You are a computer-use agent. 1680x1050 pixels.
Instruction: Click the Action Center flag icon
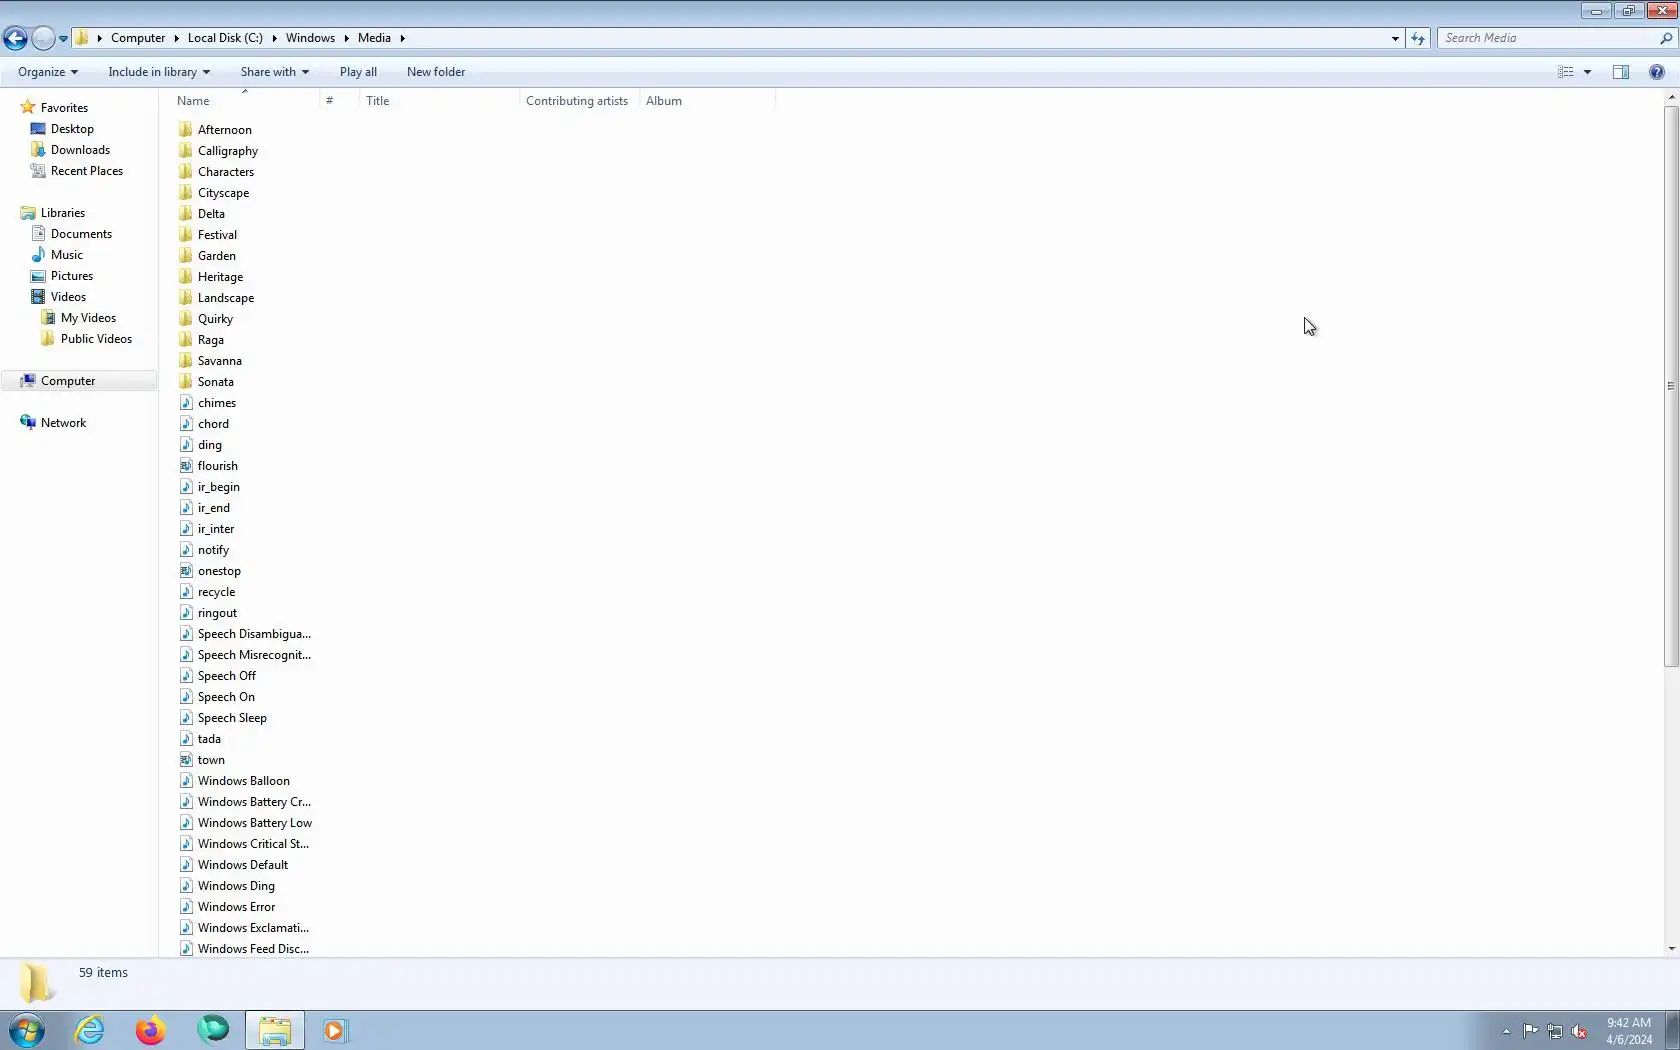click(1531, 1031)
